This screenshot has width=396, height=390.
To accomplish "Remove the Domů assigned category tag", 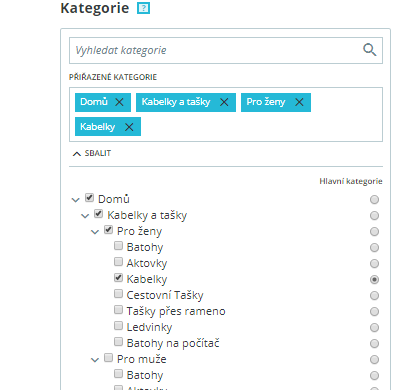I will click(x=119, y=102).
